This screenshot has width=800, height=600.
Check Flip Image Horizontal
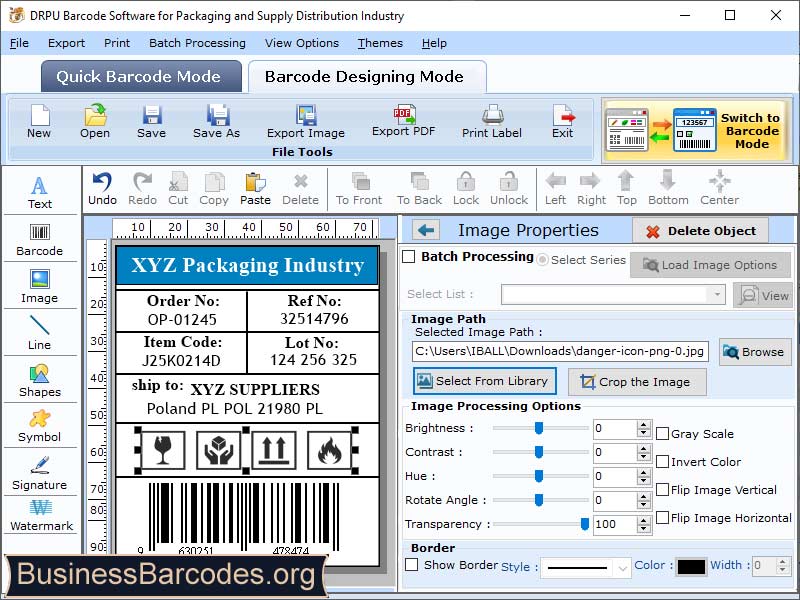tap(662, 518)
